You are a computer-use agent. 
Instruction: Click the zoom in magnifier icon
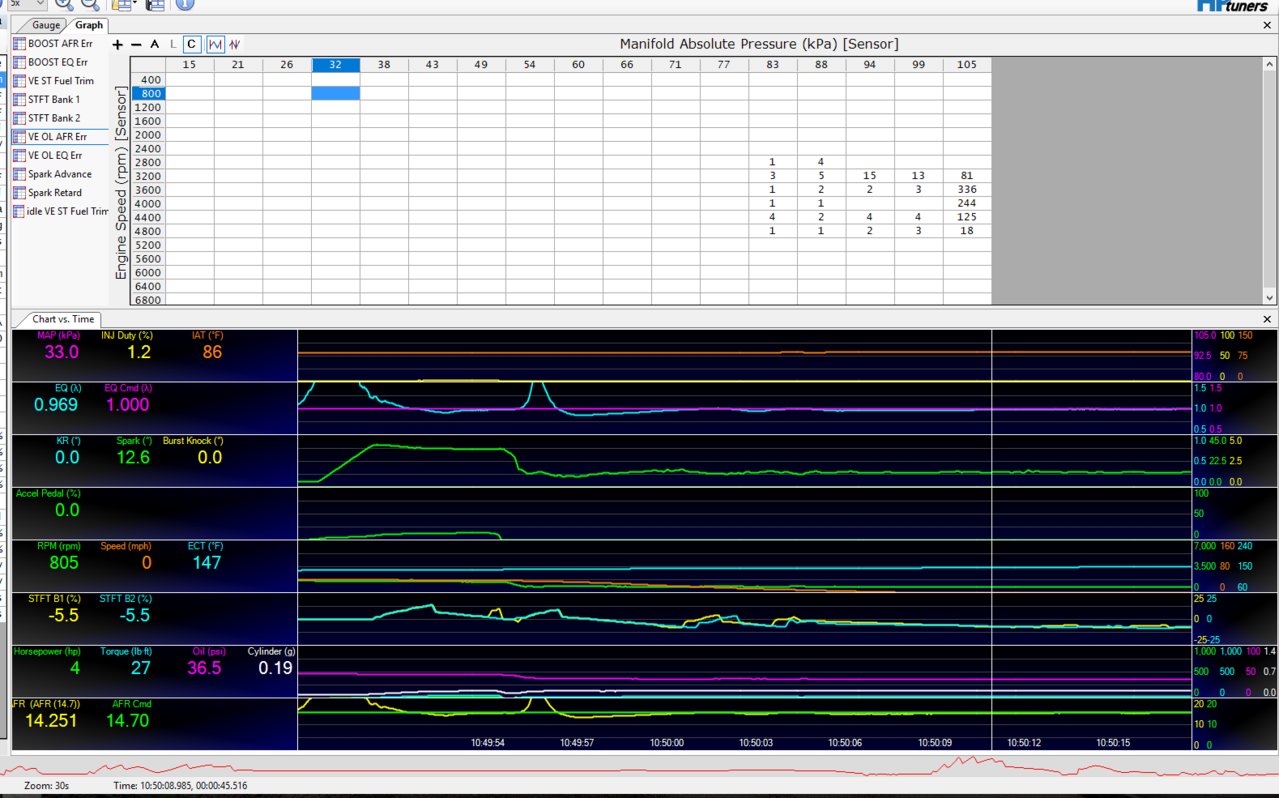coord(64,4)
